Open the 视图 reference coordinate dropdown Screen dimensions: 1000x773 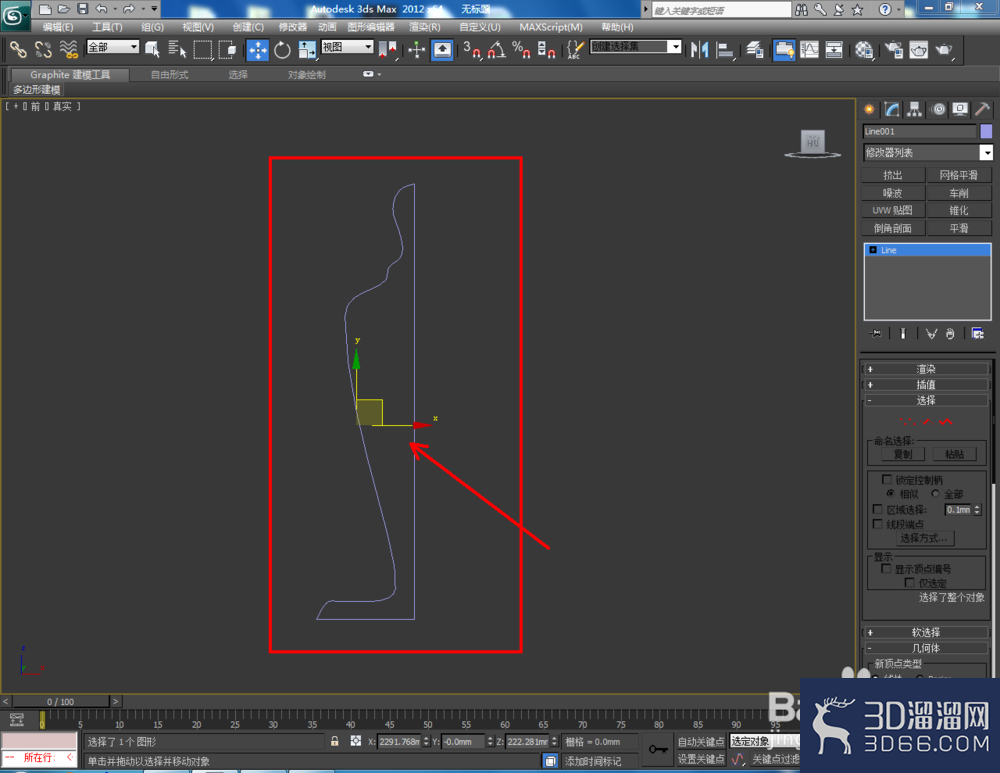click(x=347, y=47)
